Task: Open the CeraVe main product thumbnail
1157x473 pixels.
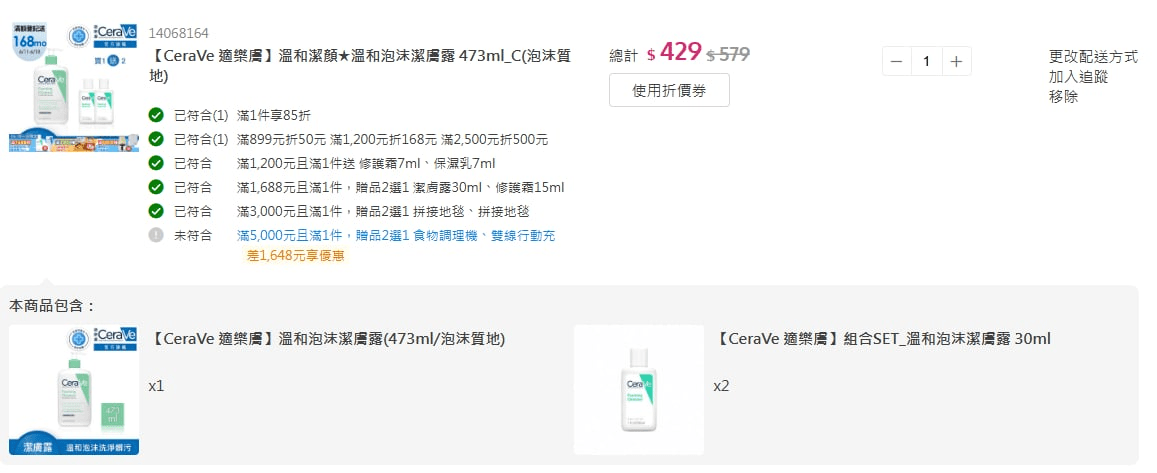Action: pos(74,87)
